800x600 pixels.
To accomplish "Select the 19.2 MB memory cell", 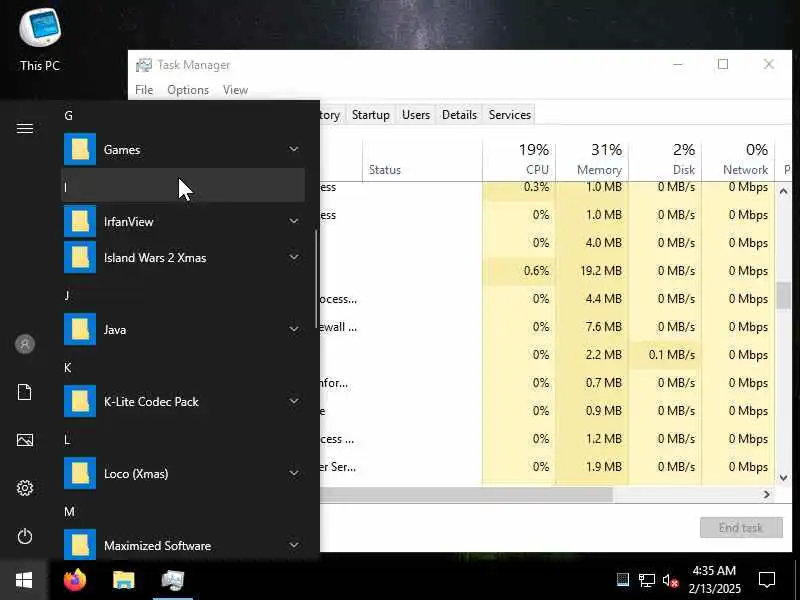I will (592, 270).
